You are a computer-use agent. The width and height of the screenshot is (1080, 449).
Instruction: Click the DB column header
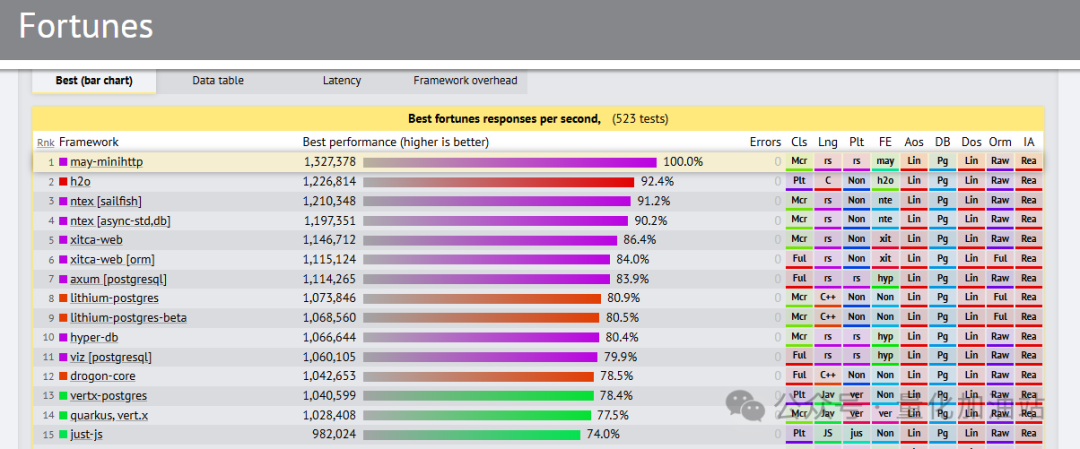point(942,142)
